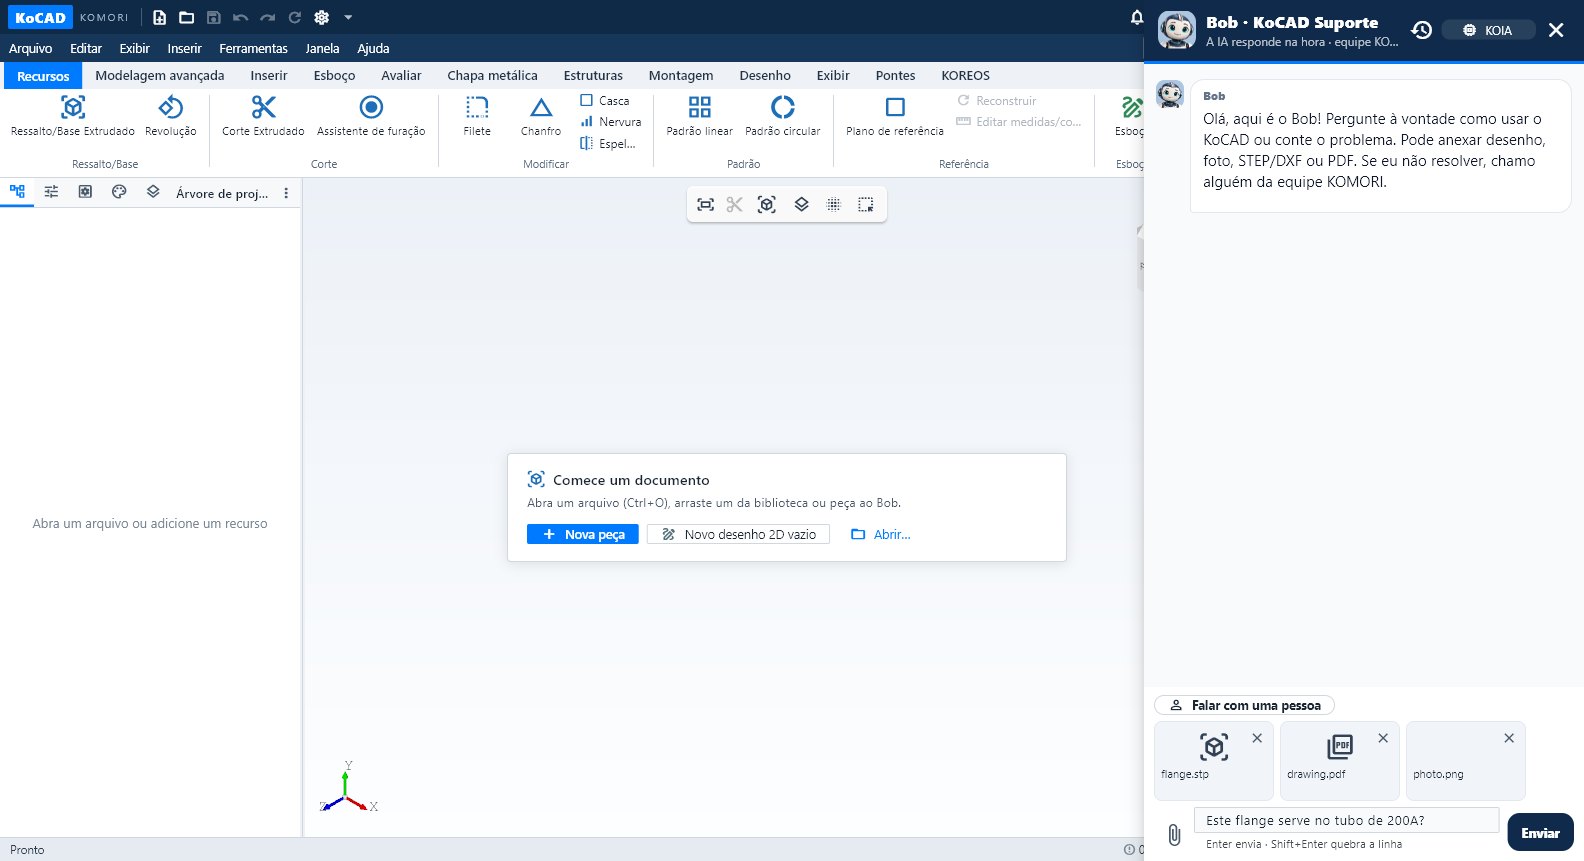This screenshot has height=861, width=1584.
Task: Click the feature tree panel tab icon
Action: tap(17, 191)
